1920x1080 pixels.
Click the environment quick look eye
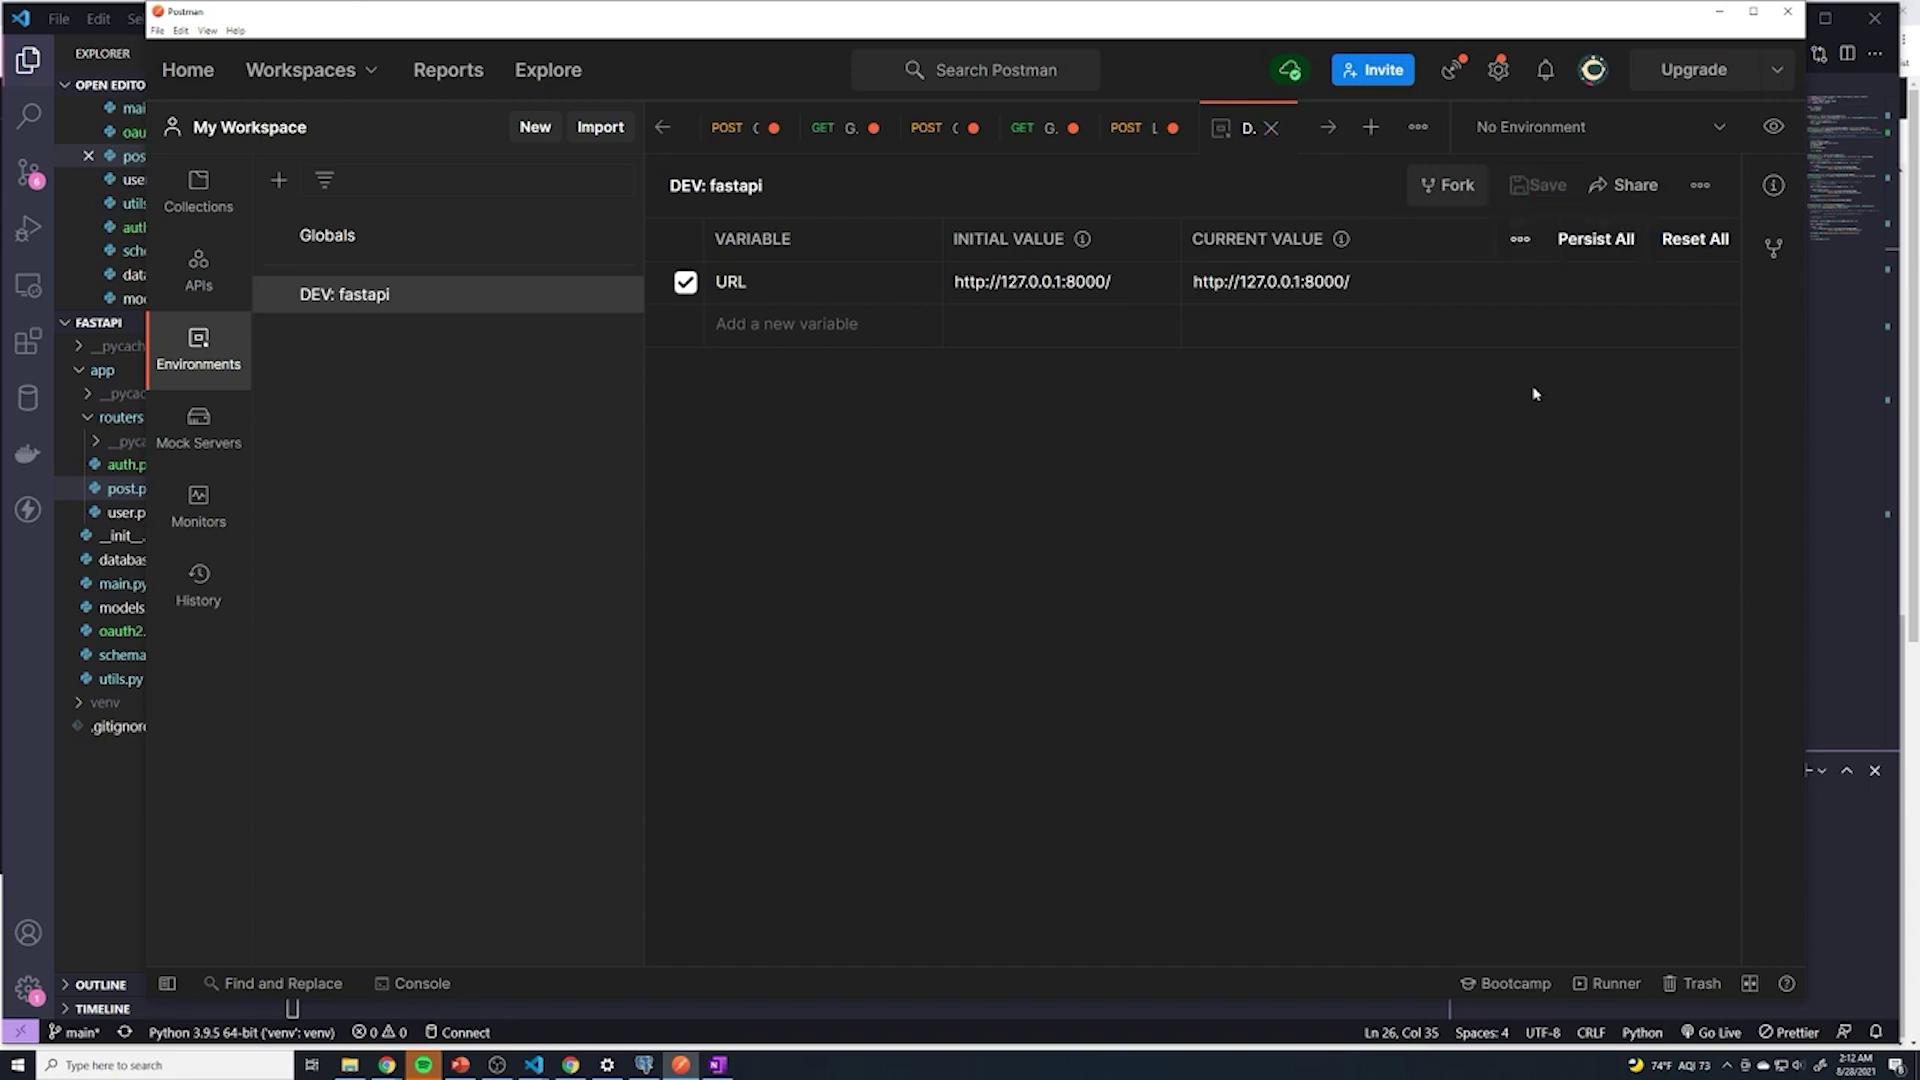pos(1773,127)
